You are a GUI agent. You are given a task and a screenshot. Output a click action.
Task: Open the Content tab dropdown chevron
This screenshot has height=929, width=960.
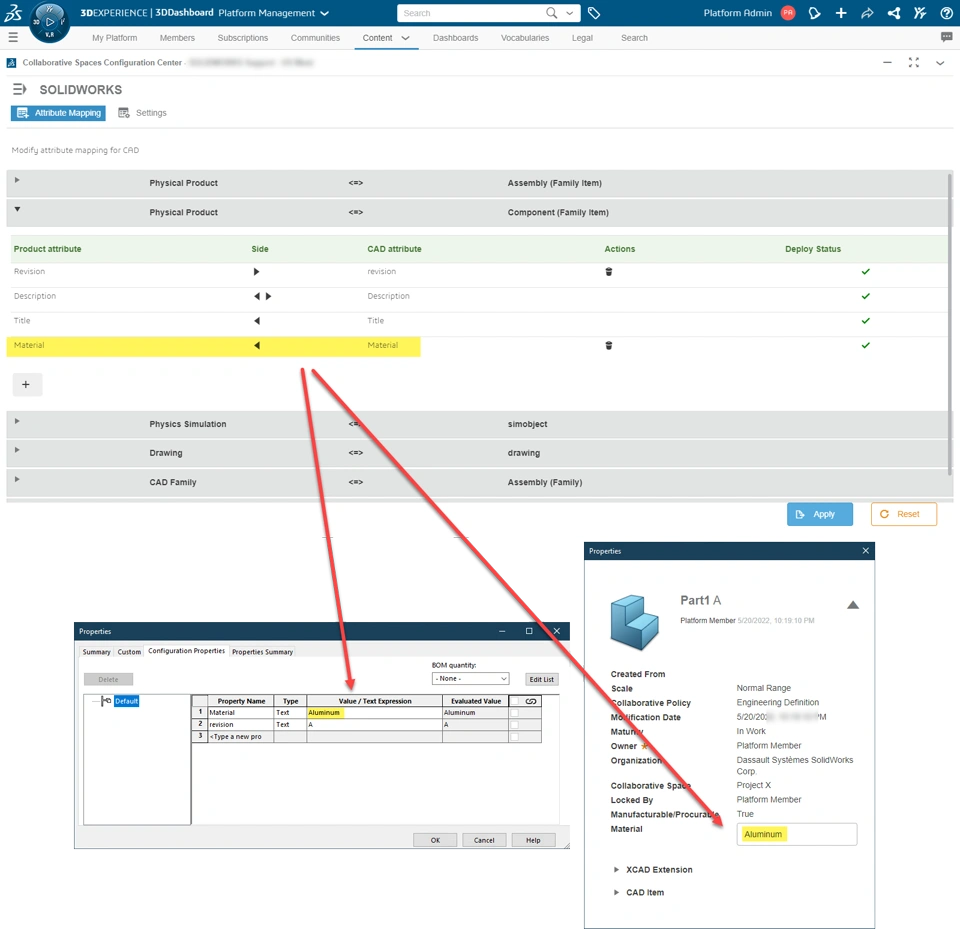click(405, 38)
